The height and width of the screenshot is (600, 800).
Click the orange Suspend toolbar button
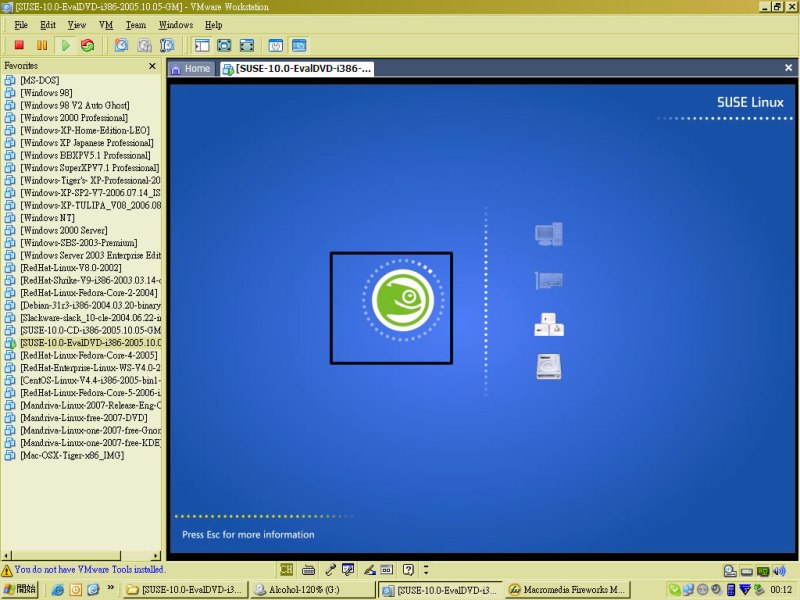(42, 45)
